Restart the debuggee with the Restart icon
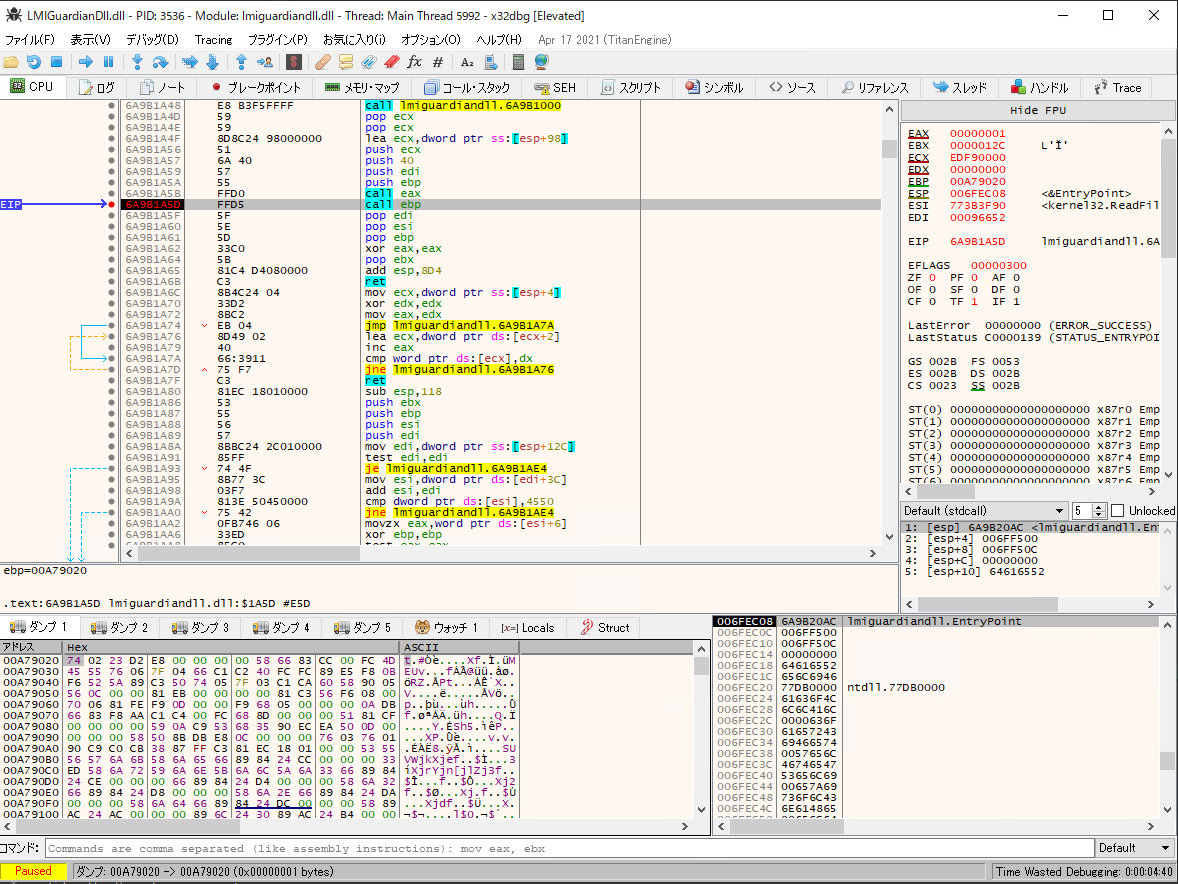The image size is (1178, 884). 34,62
